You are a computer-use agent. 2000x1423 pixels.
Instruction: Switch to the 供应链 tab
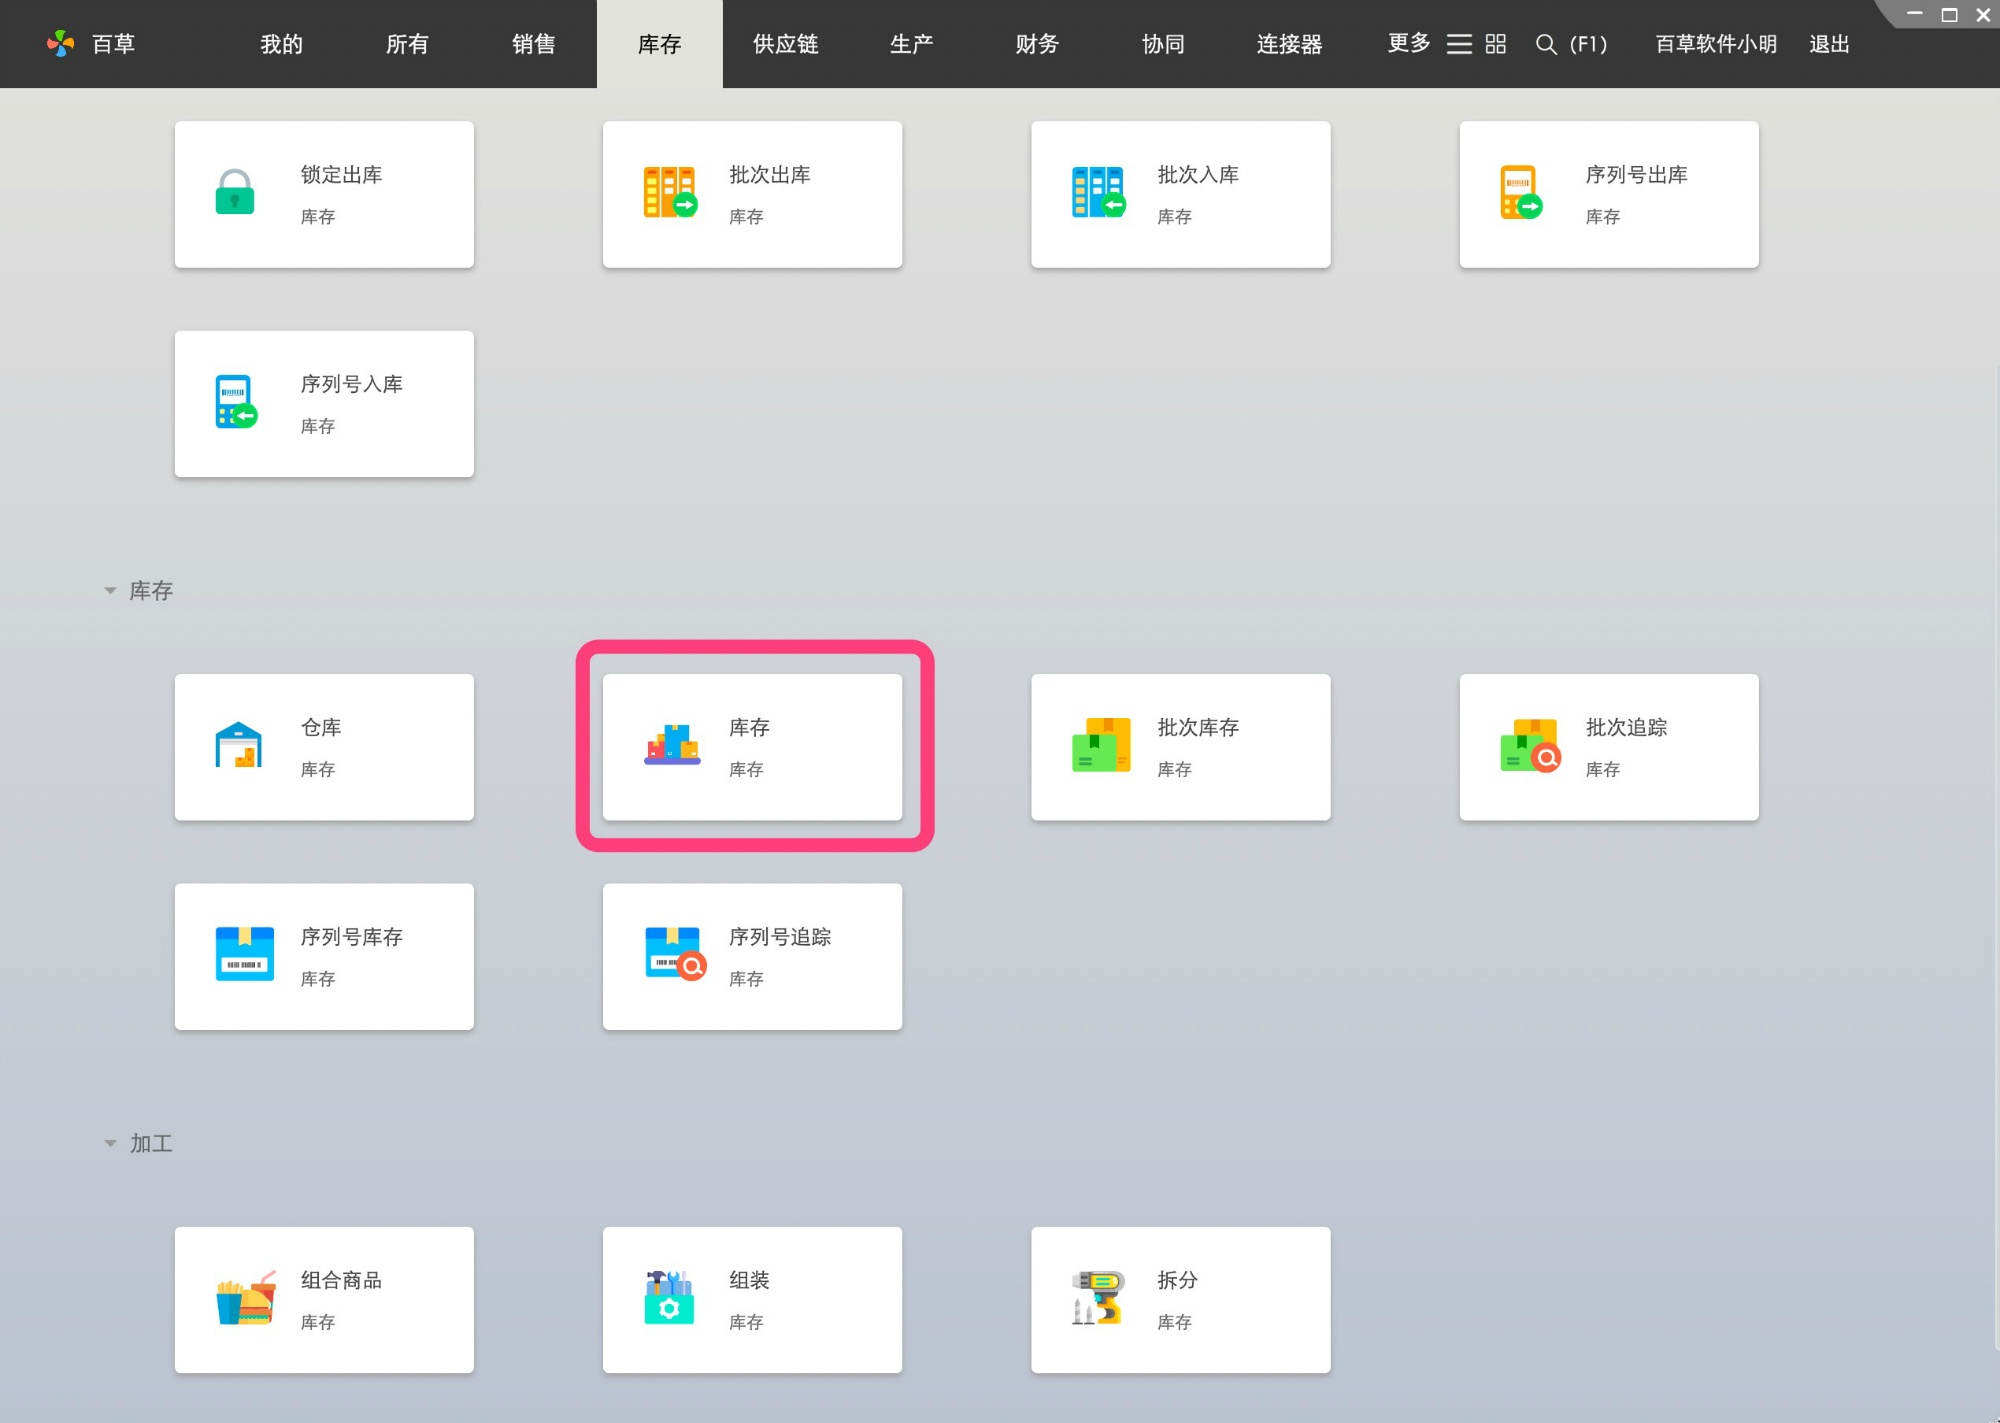pos(785,44)
